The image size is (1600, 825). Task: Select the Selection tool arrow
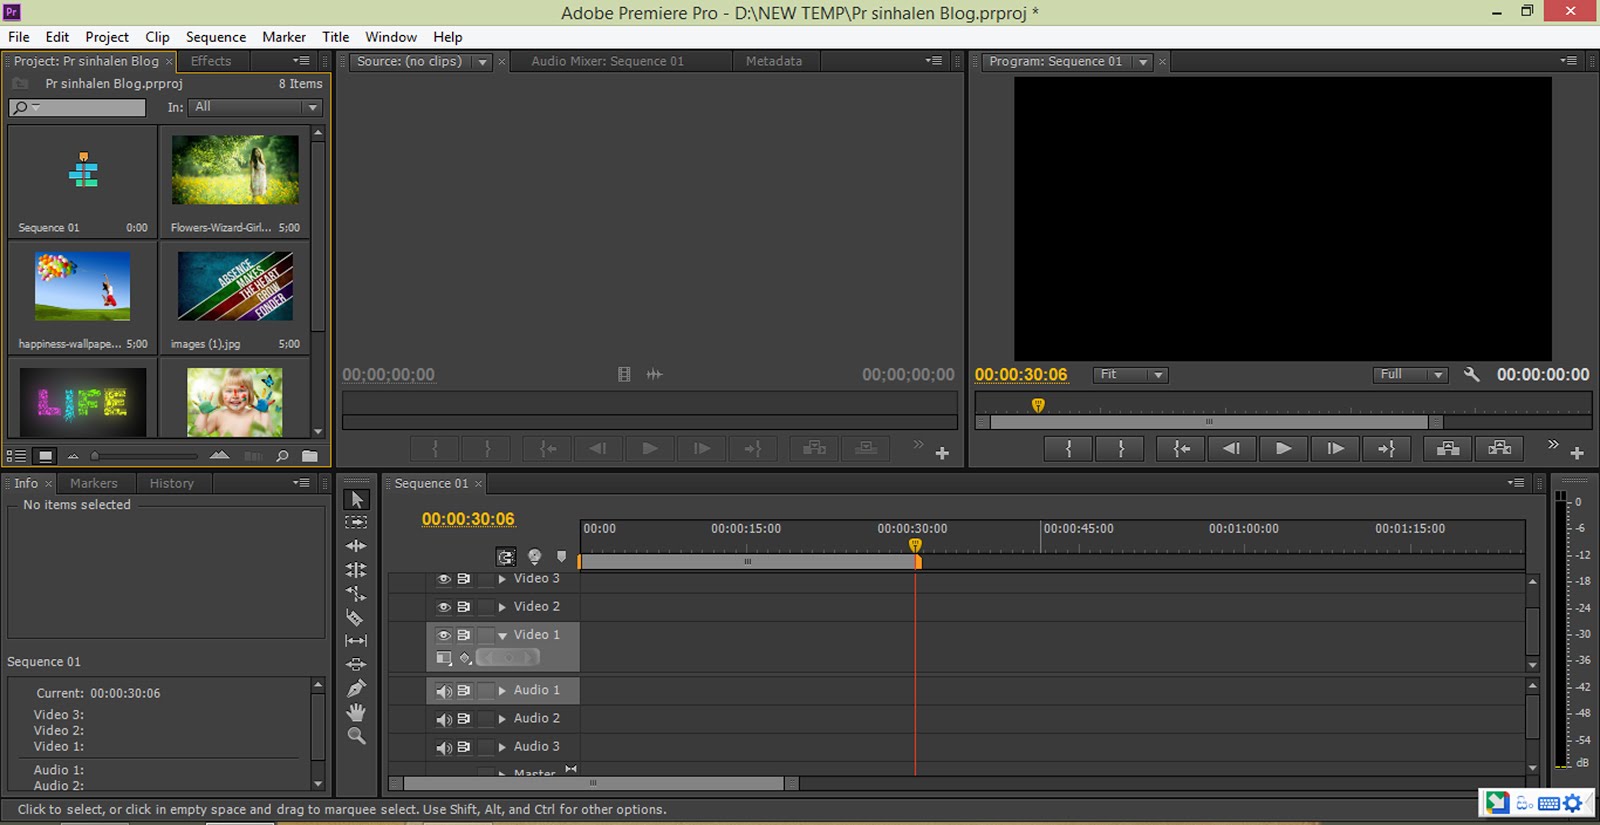coord(356,499)
